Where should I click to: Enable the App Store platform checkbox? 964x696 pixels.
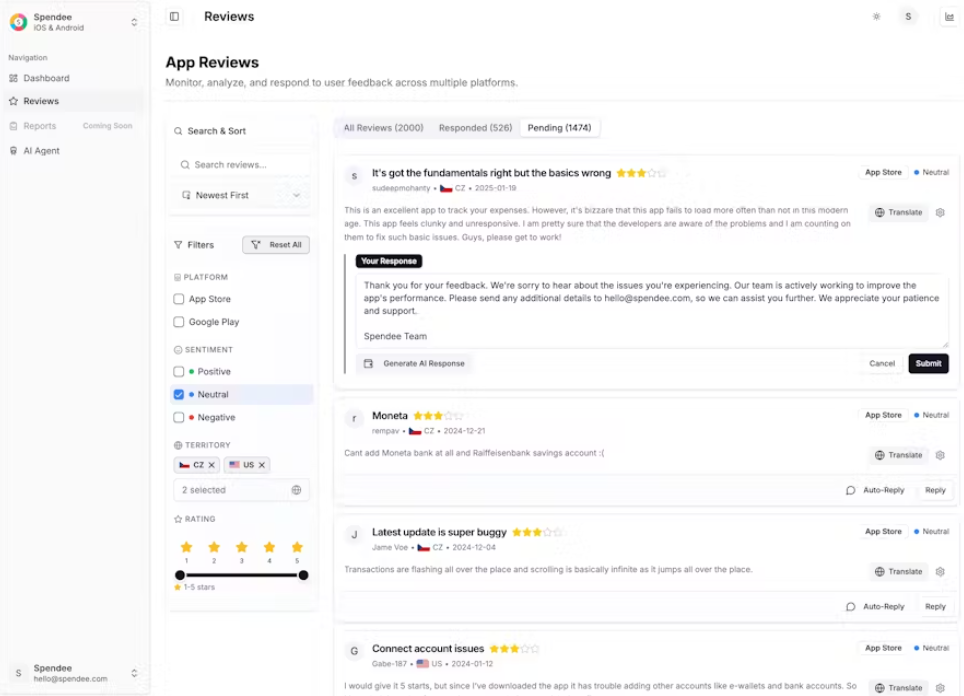point(179,299)
